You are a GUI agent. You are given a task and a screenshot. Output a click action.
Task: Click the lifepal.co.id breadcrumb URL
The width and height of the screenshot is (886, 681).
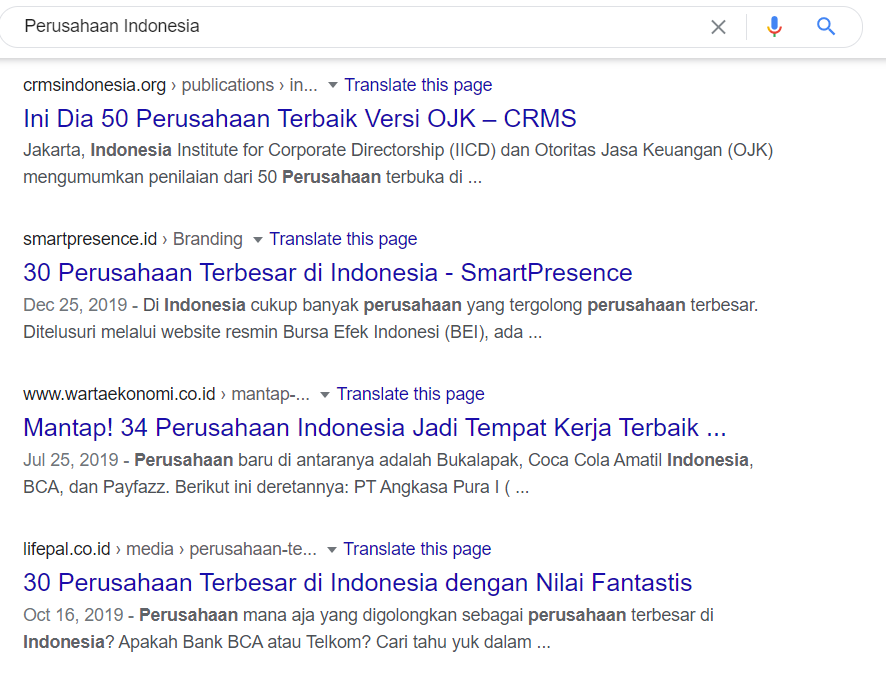click(67, 549)
